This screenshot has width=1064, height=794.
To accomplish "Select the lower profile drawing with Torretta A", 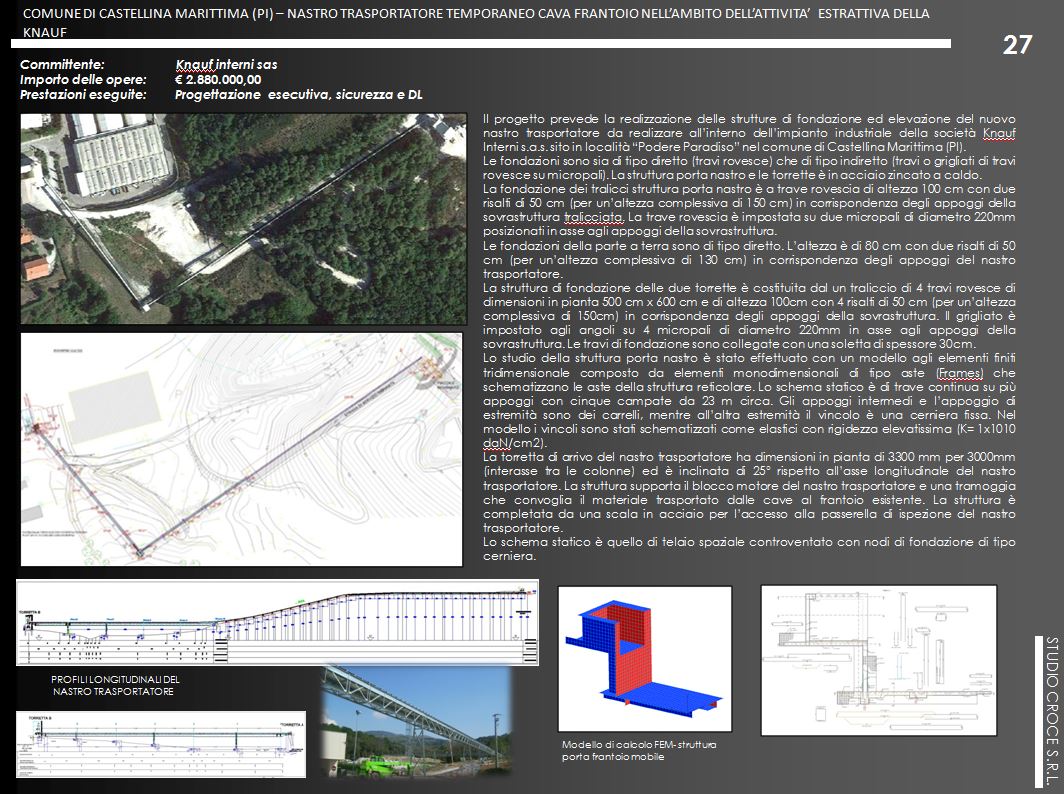I will (161, 744).
